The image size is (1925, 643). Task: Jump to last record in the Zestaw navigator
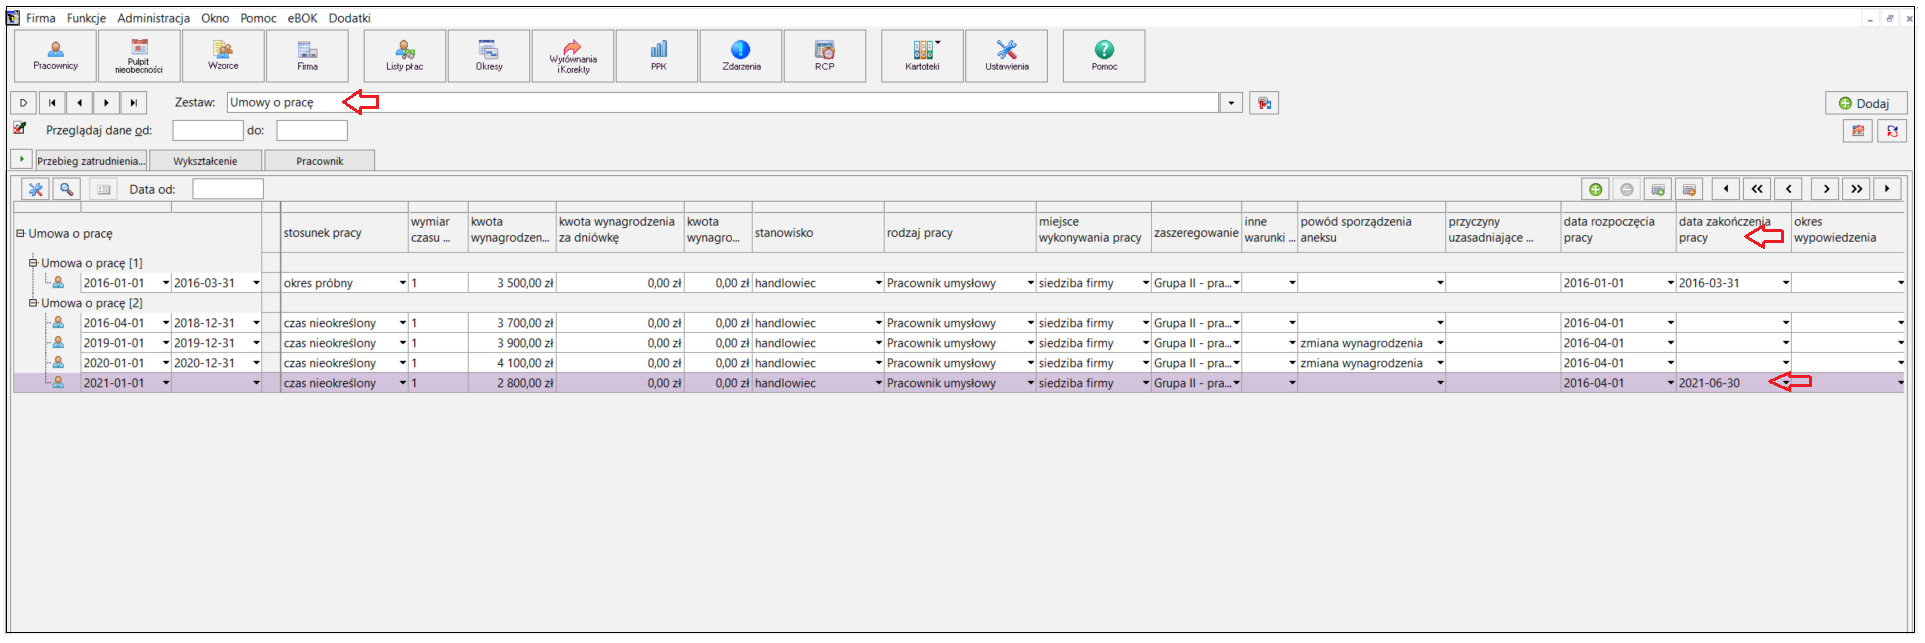point(133,103)
